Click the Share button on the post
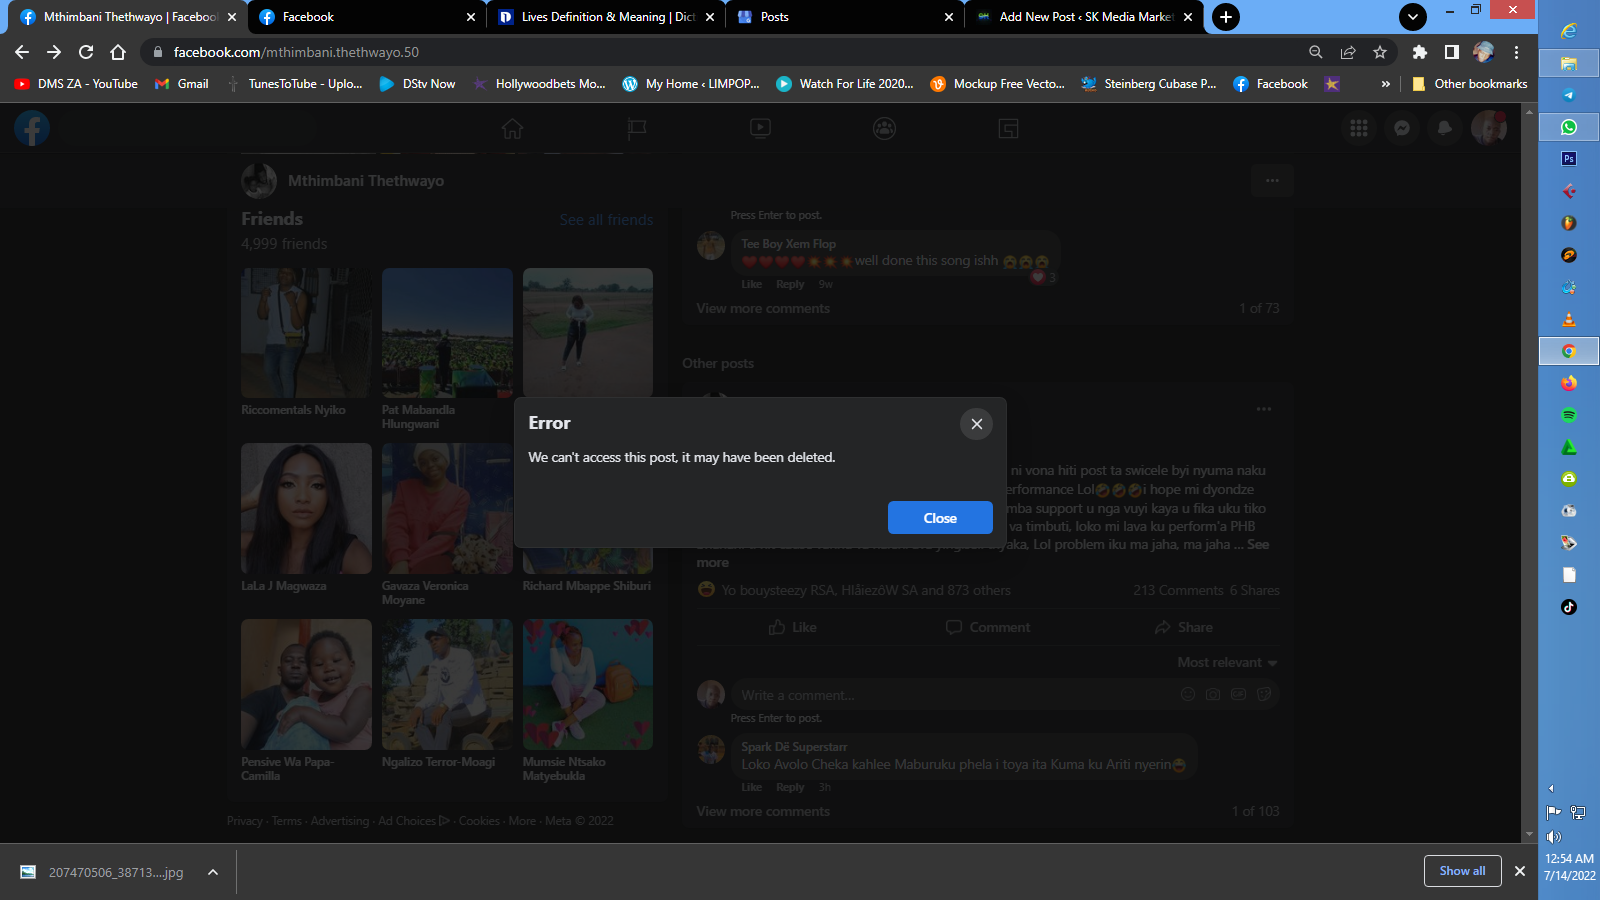Viewport: 1600px width, 900px height. [x=1184, y=627]
